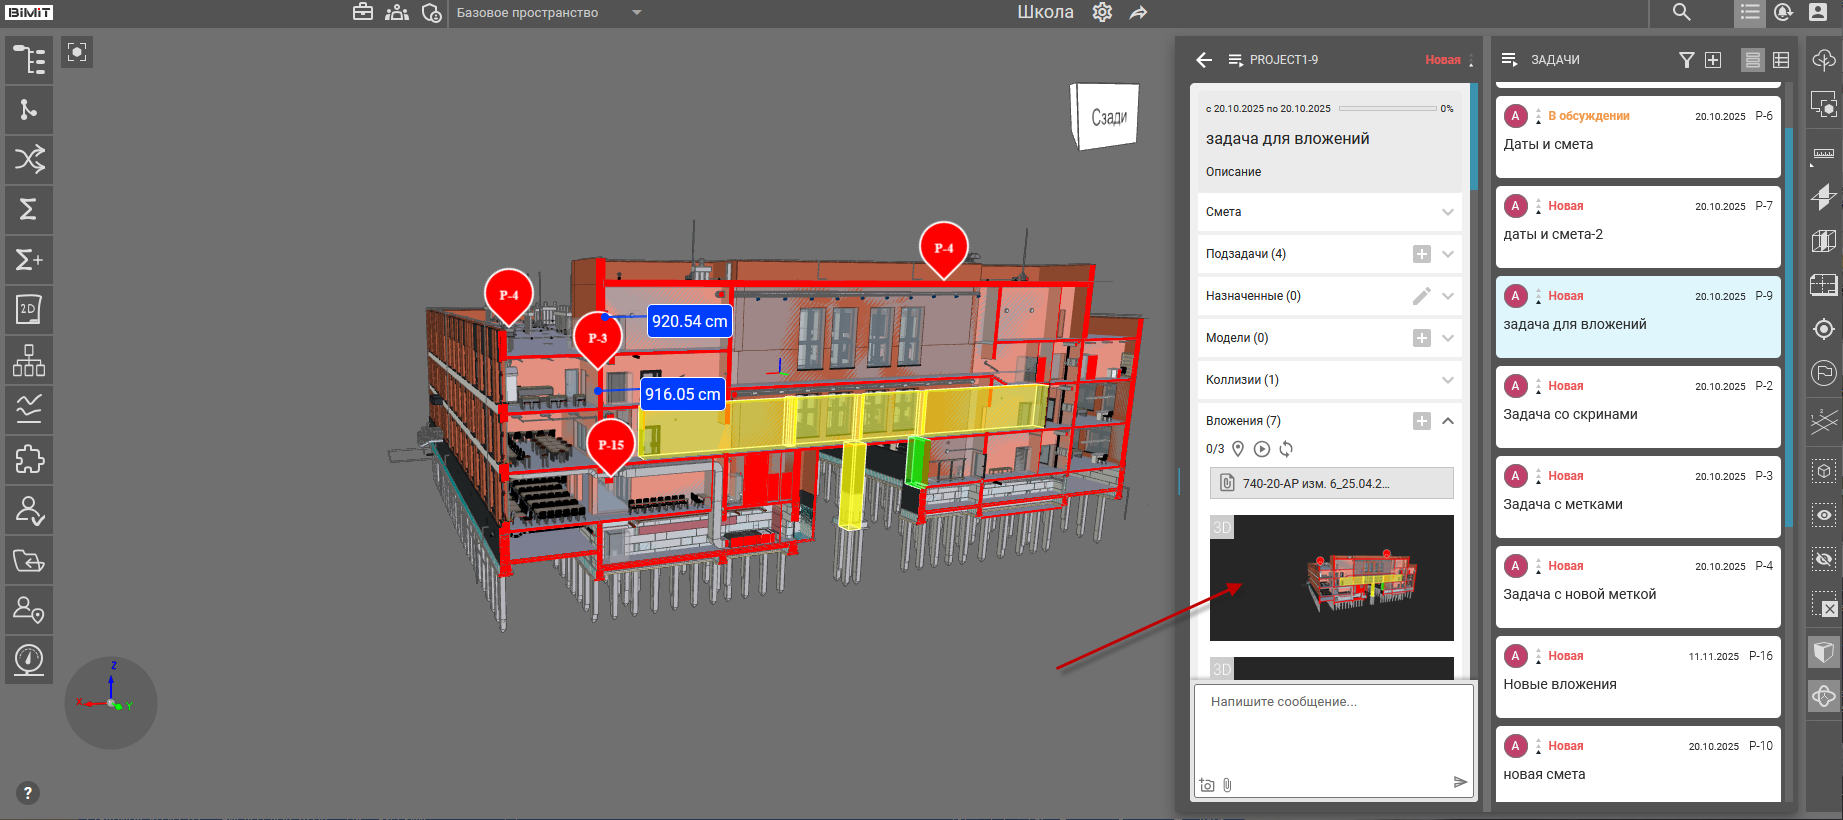Screen dimensions: 1843x820
Task: Open the model tree structure icon
Action: tap(29, 60)
